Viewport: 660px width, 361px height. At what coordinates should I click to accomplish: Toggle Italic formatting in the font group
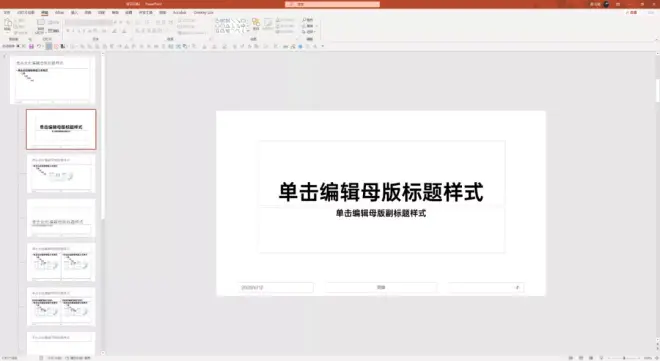click(73, 31)
